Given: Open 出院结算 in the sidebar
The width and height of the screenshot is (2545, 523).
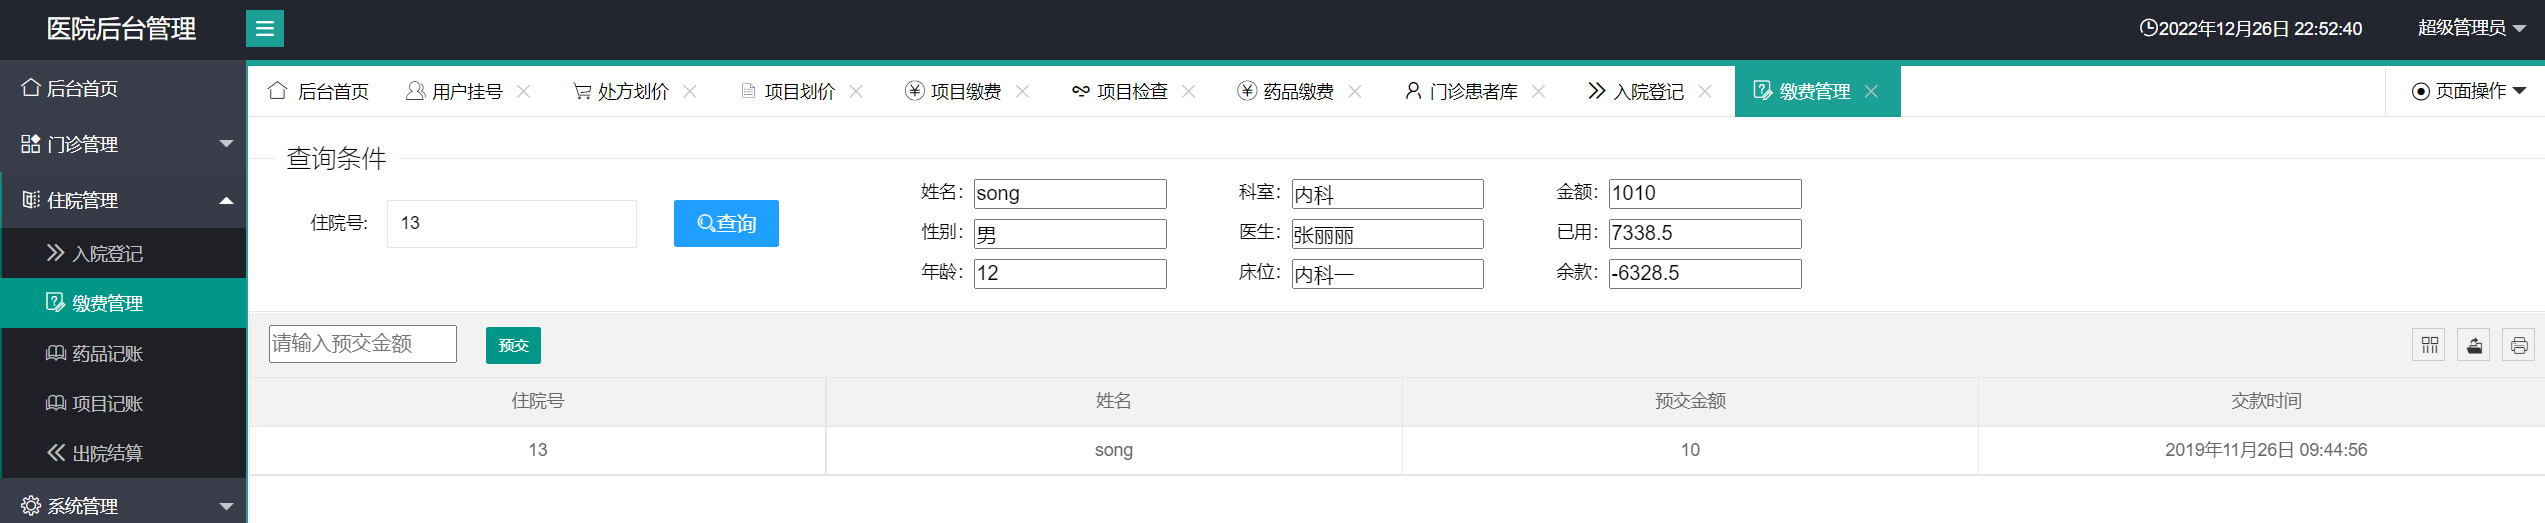Looking at the screenshot, I should click(107, 453).
